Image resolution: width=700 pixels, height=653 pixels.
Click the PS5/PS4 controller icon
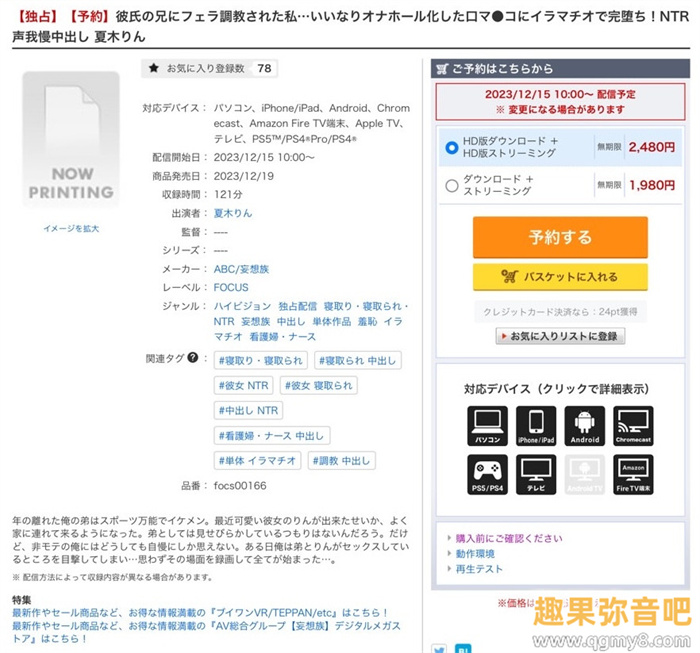(x=487, y=475)
